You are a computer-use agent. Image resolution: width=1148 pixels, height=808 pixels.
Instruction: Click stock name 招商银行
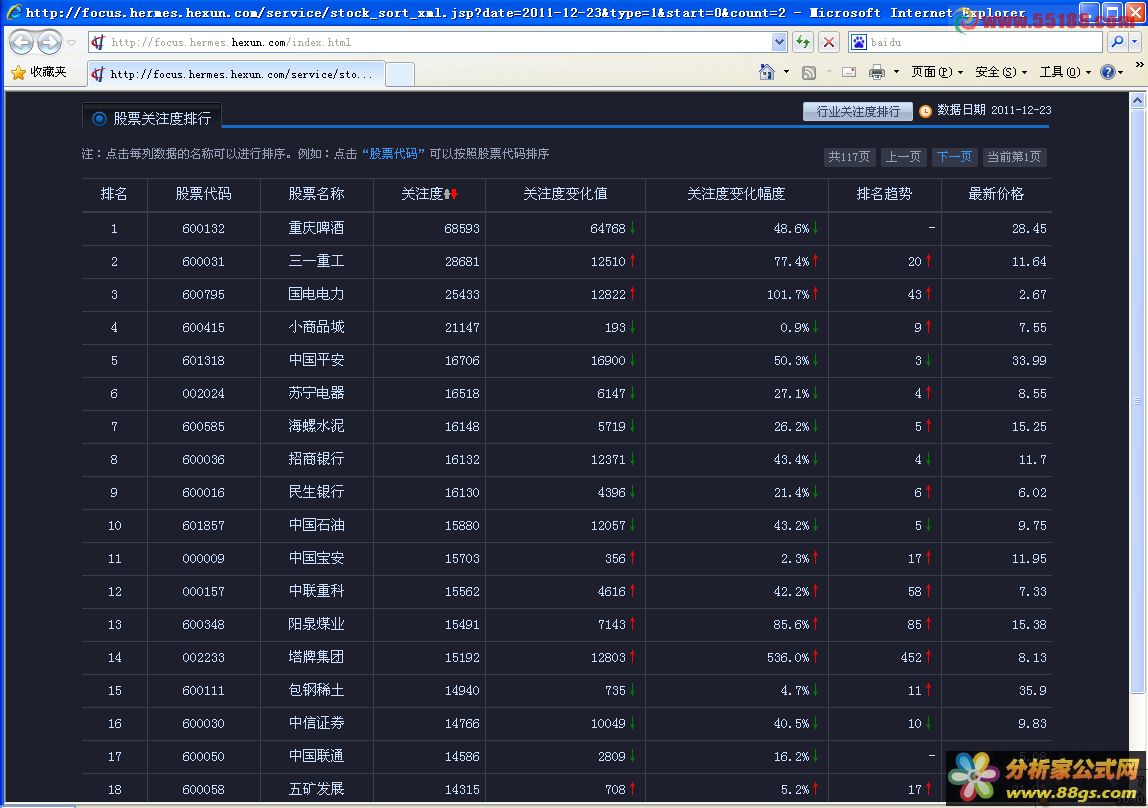pyautogui.click(x=316, y=458)
